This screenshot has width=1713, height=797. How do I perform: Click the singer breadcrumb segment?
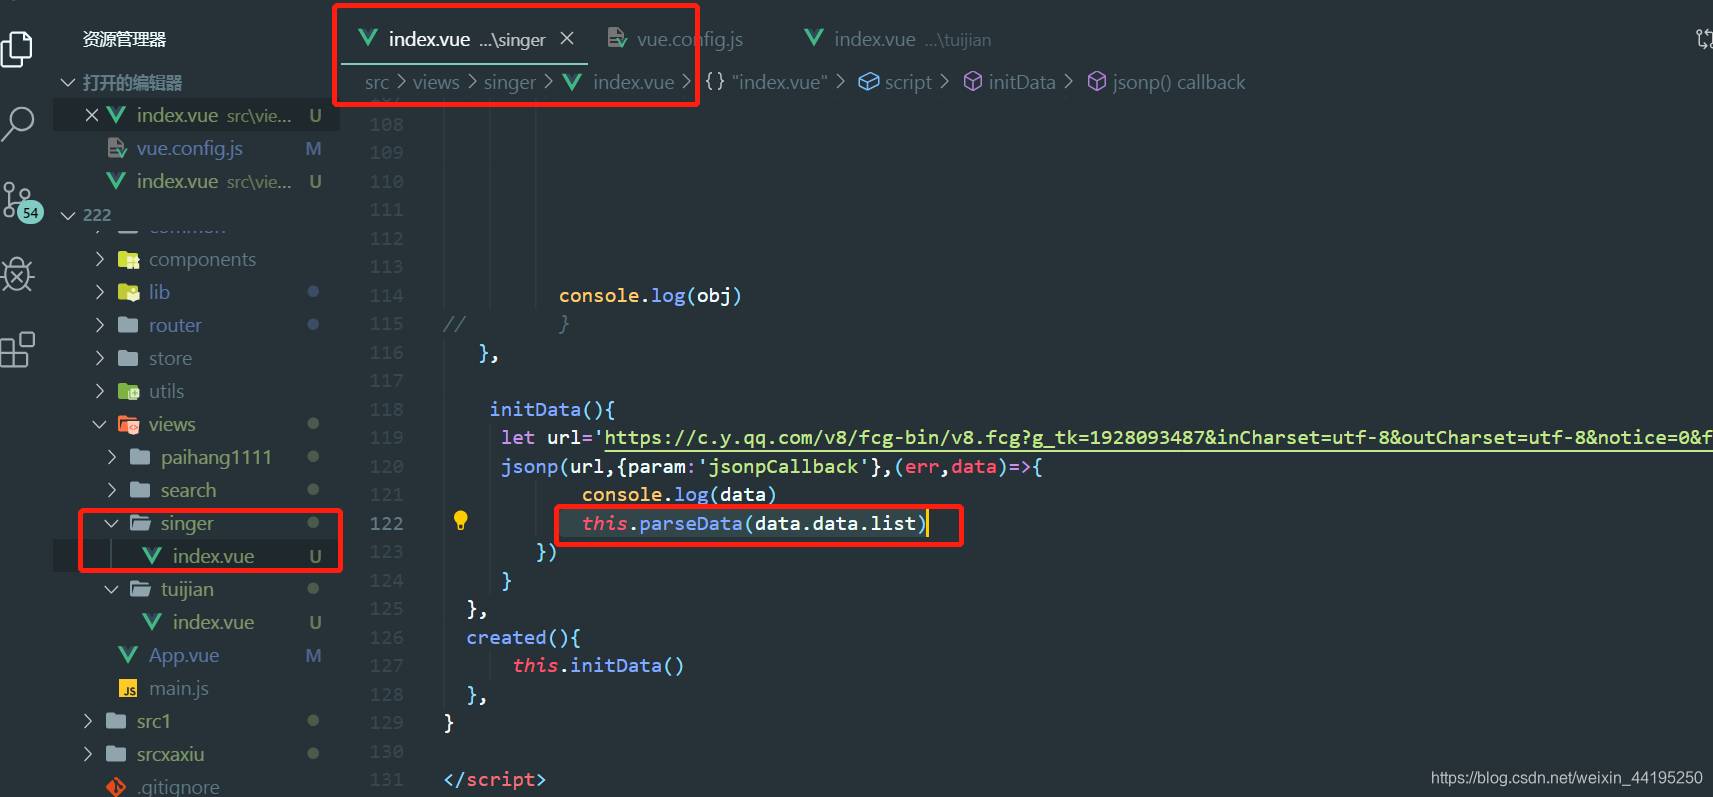click(x=510, y=82)
